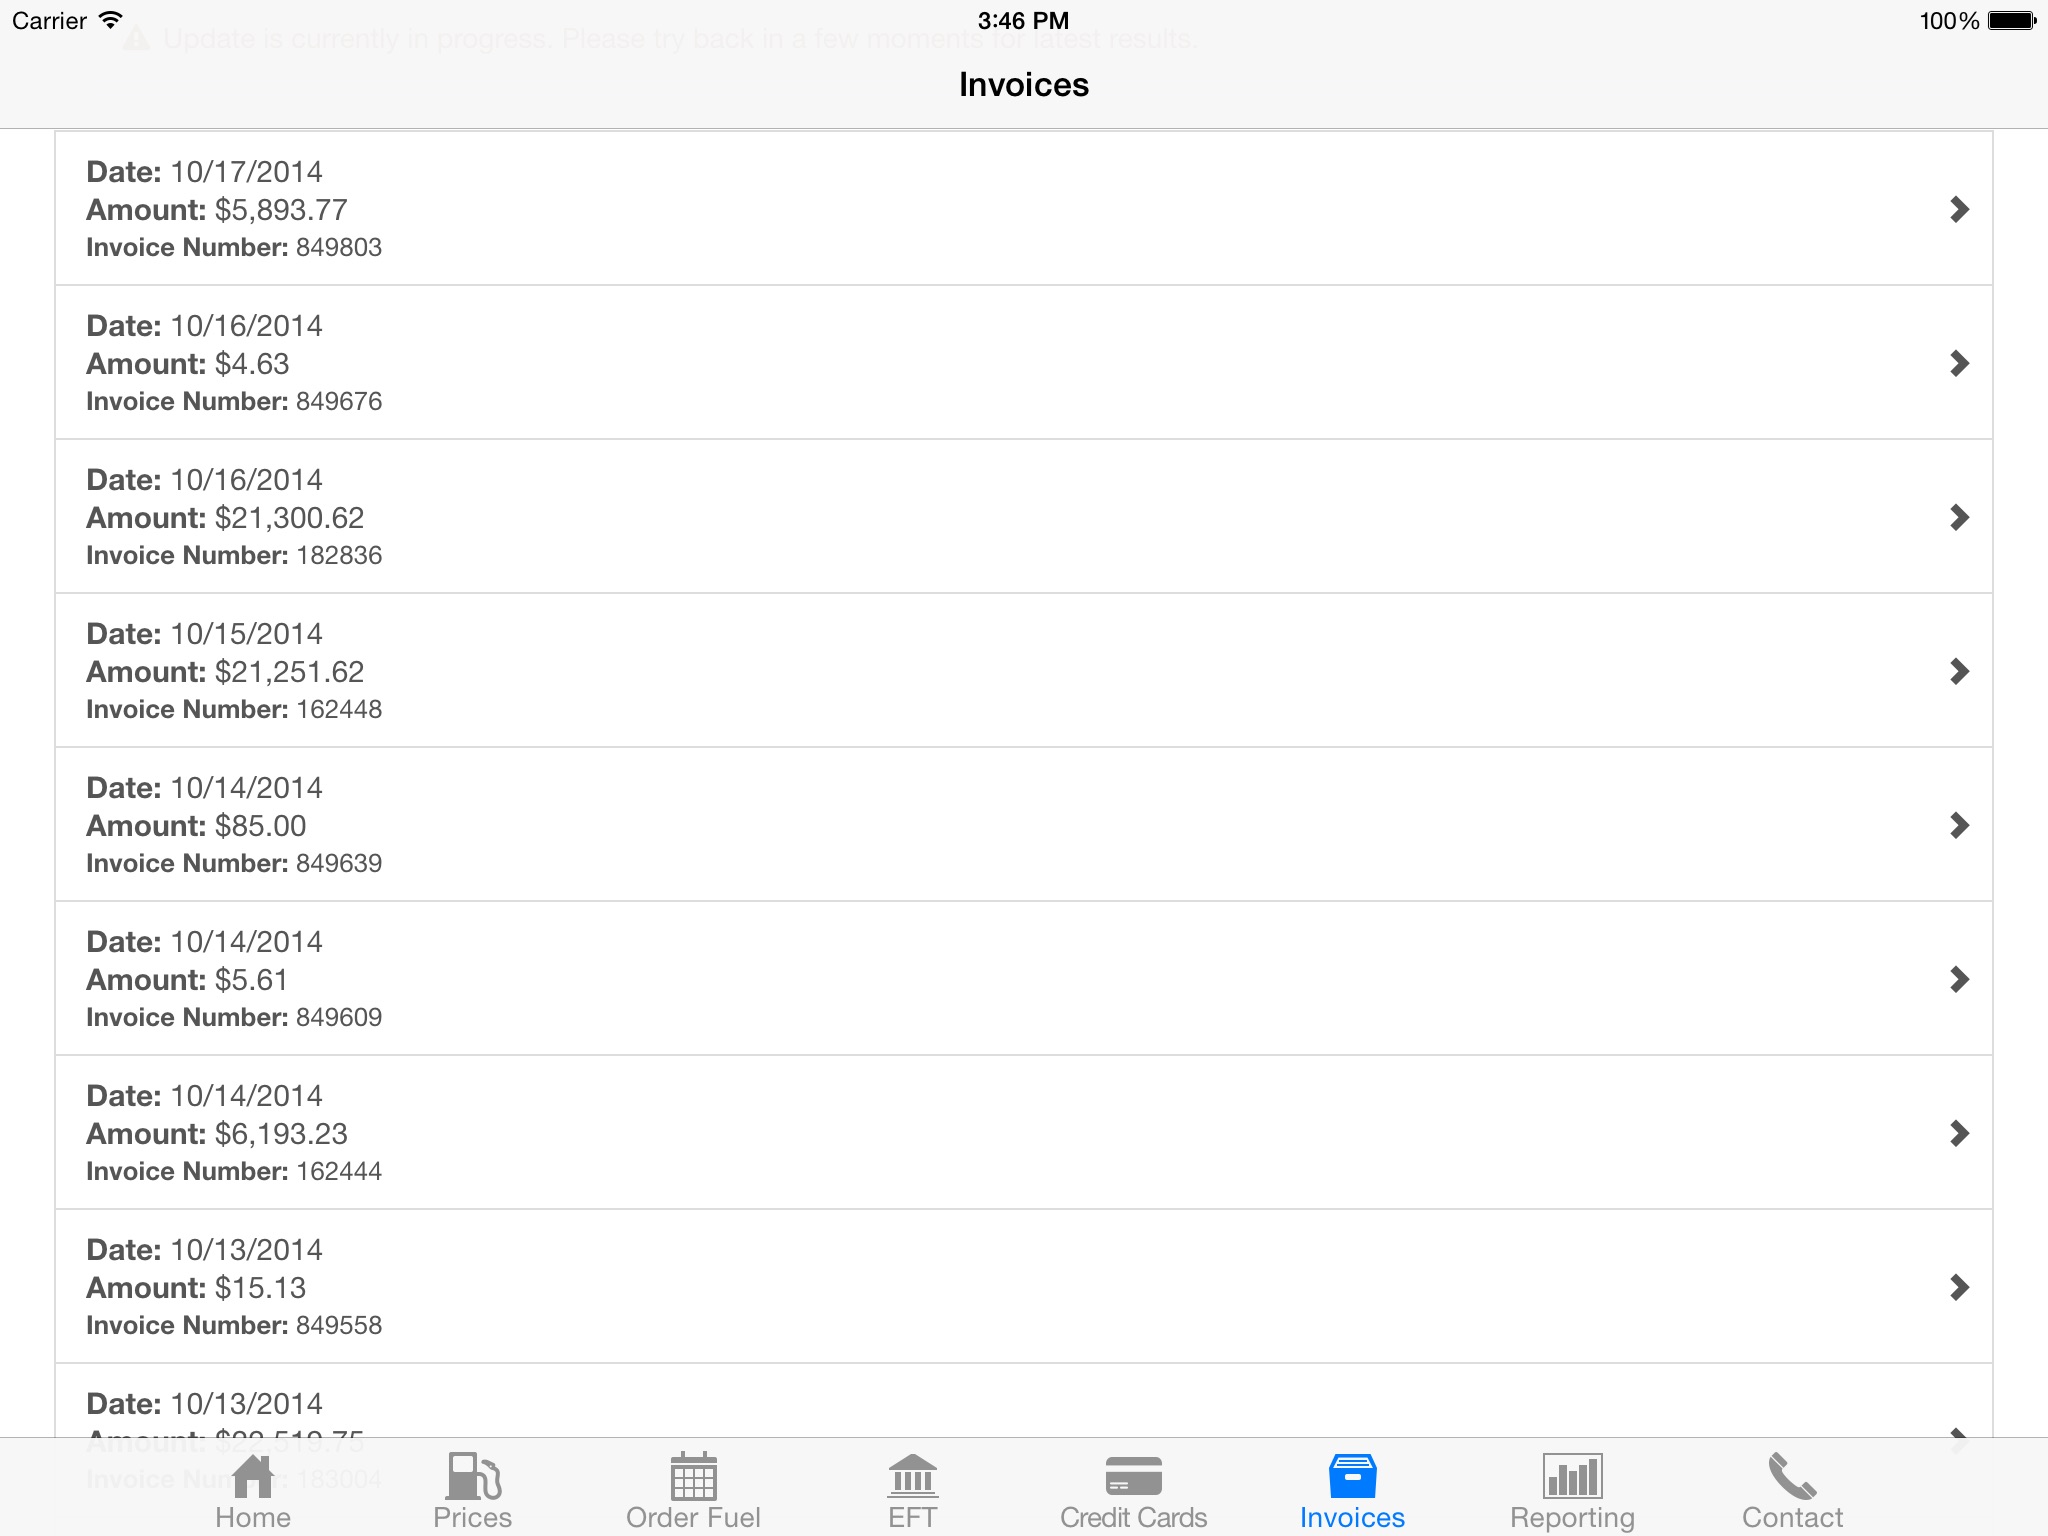Select the Invoices box icon

tap(1352, 1476)
